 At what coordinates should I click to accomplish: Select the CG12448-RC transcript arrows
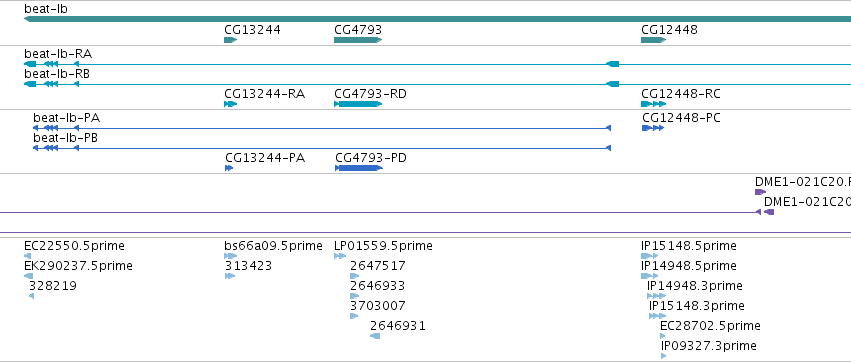tap(653, 104)
